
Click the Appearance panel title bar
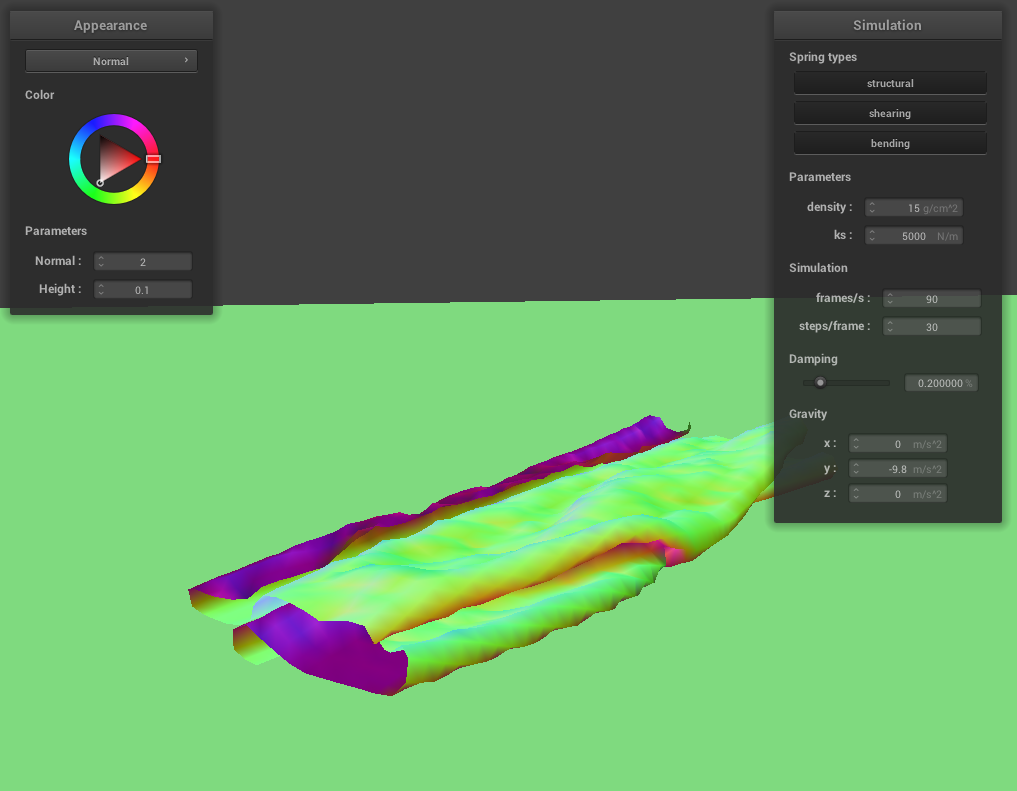click(x=111, y=25)
